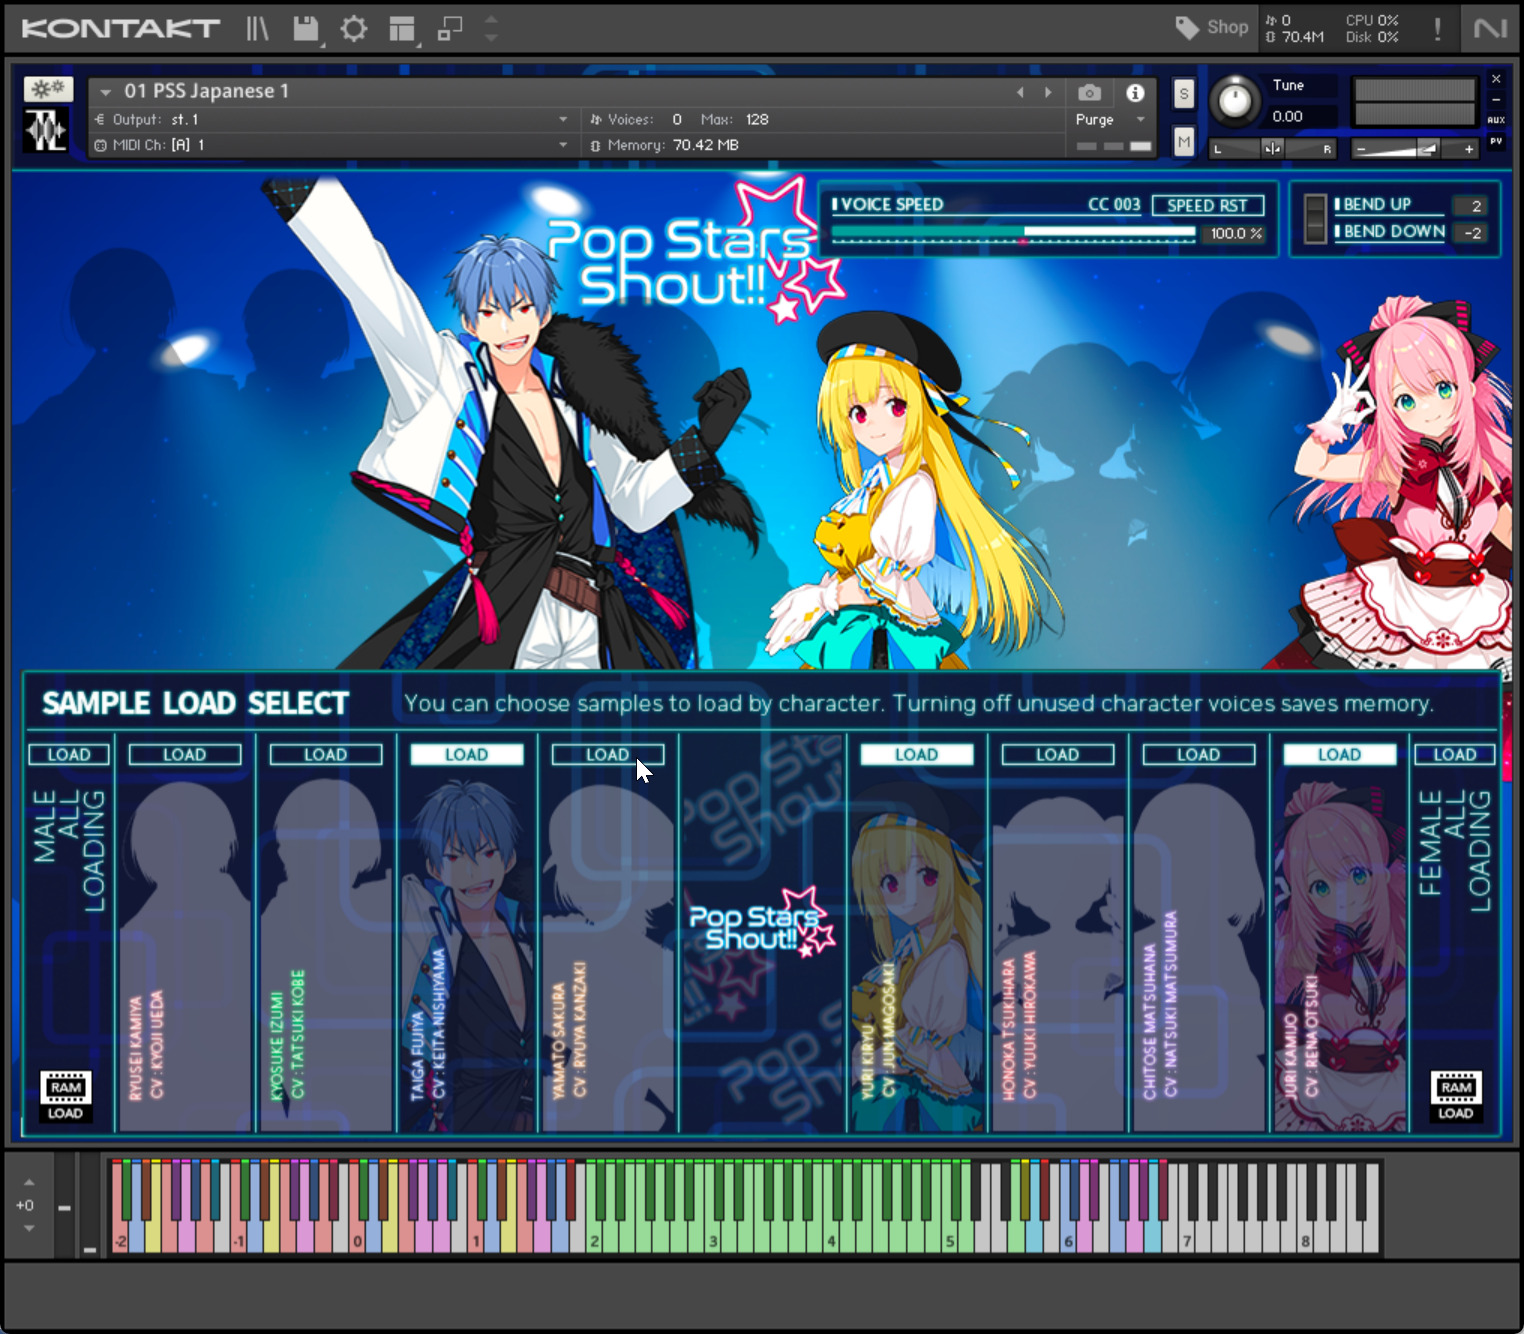Image resolution: width=1524 pixels, height=1334 pixels.
Task: Click the pan L-R slider
Action: [1272, 149]
